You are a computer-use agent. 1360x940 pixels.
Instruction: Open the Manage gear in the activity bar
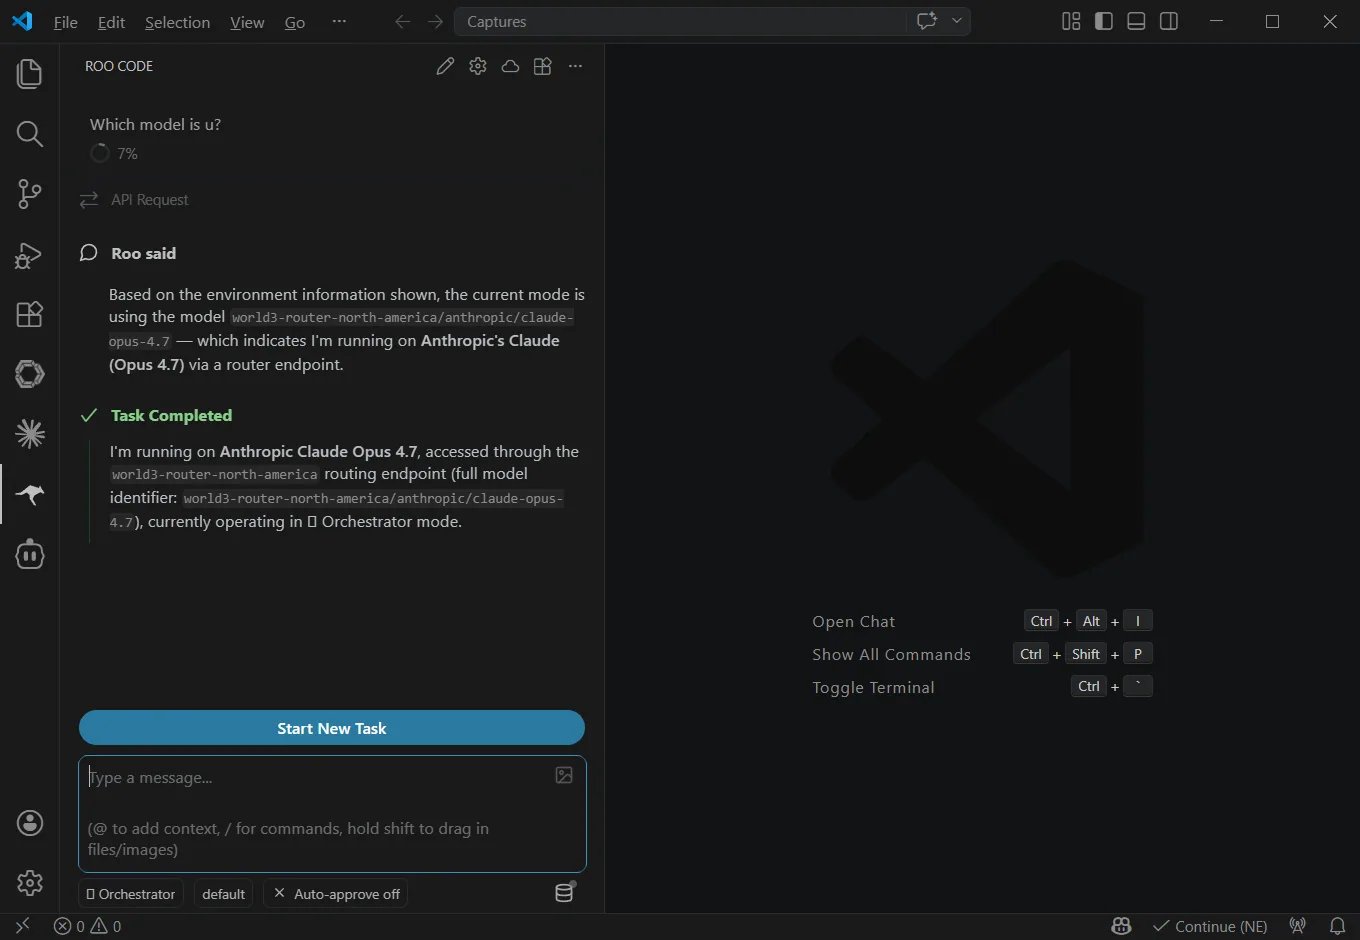(30, 883)
